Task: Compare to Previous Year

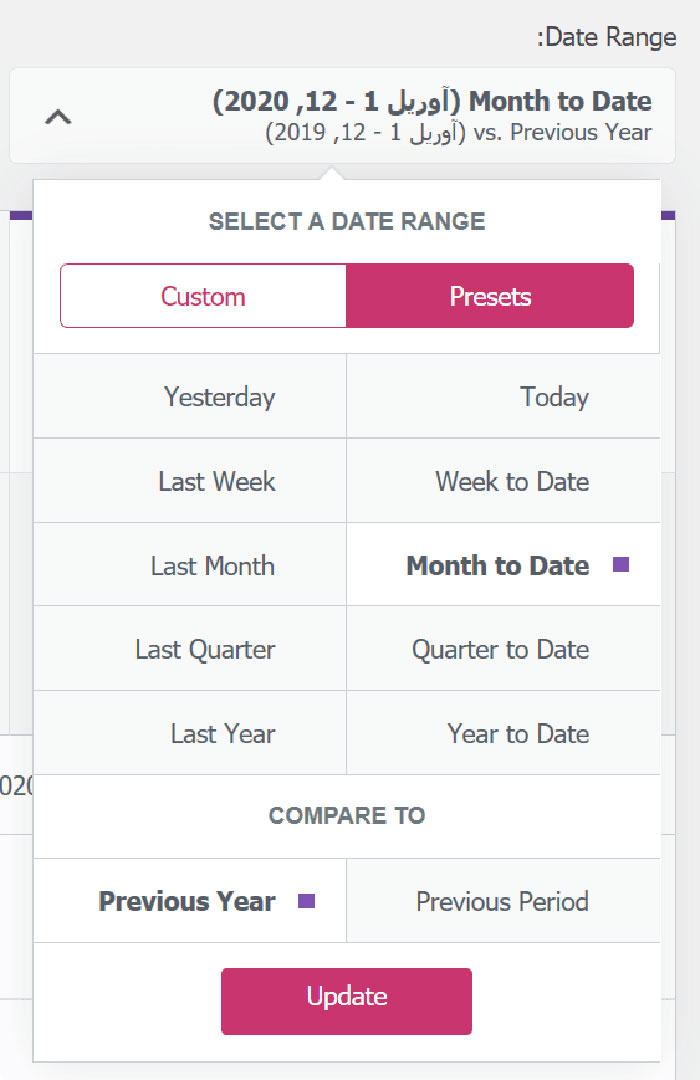Action: tap(190, 901)
